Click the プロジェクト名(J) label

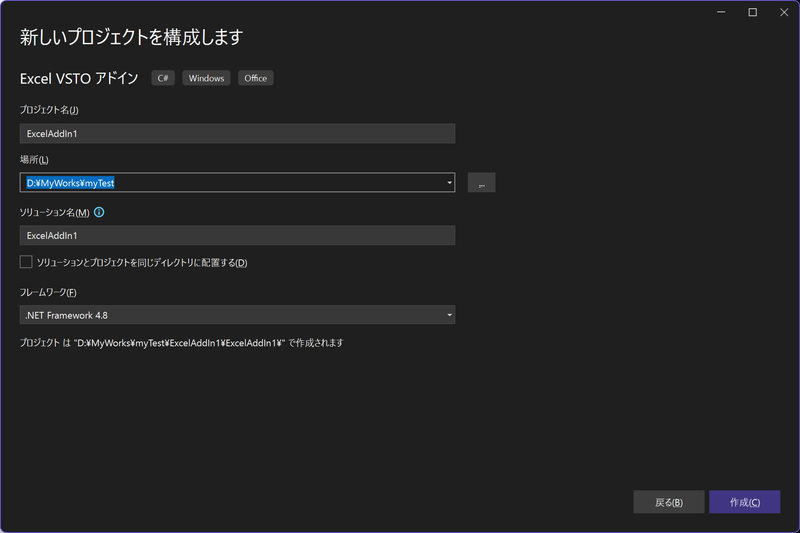[48, 109]
